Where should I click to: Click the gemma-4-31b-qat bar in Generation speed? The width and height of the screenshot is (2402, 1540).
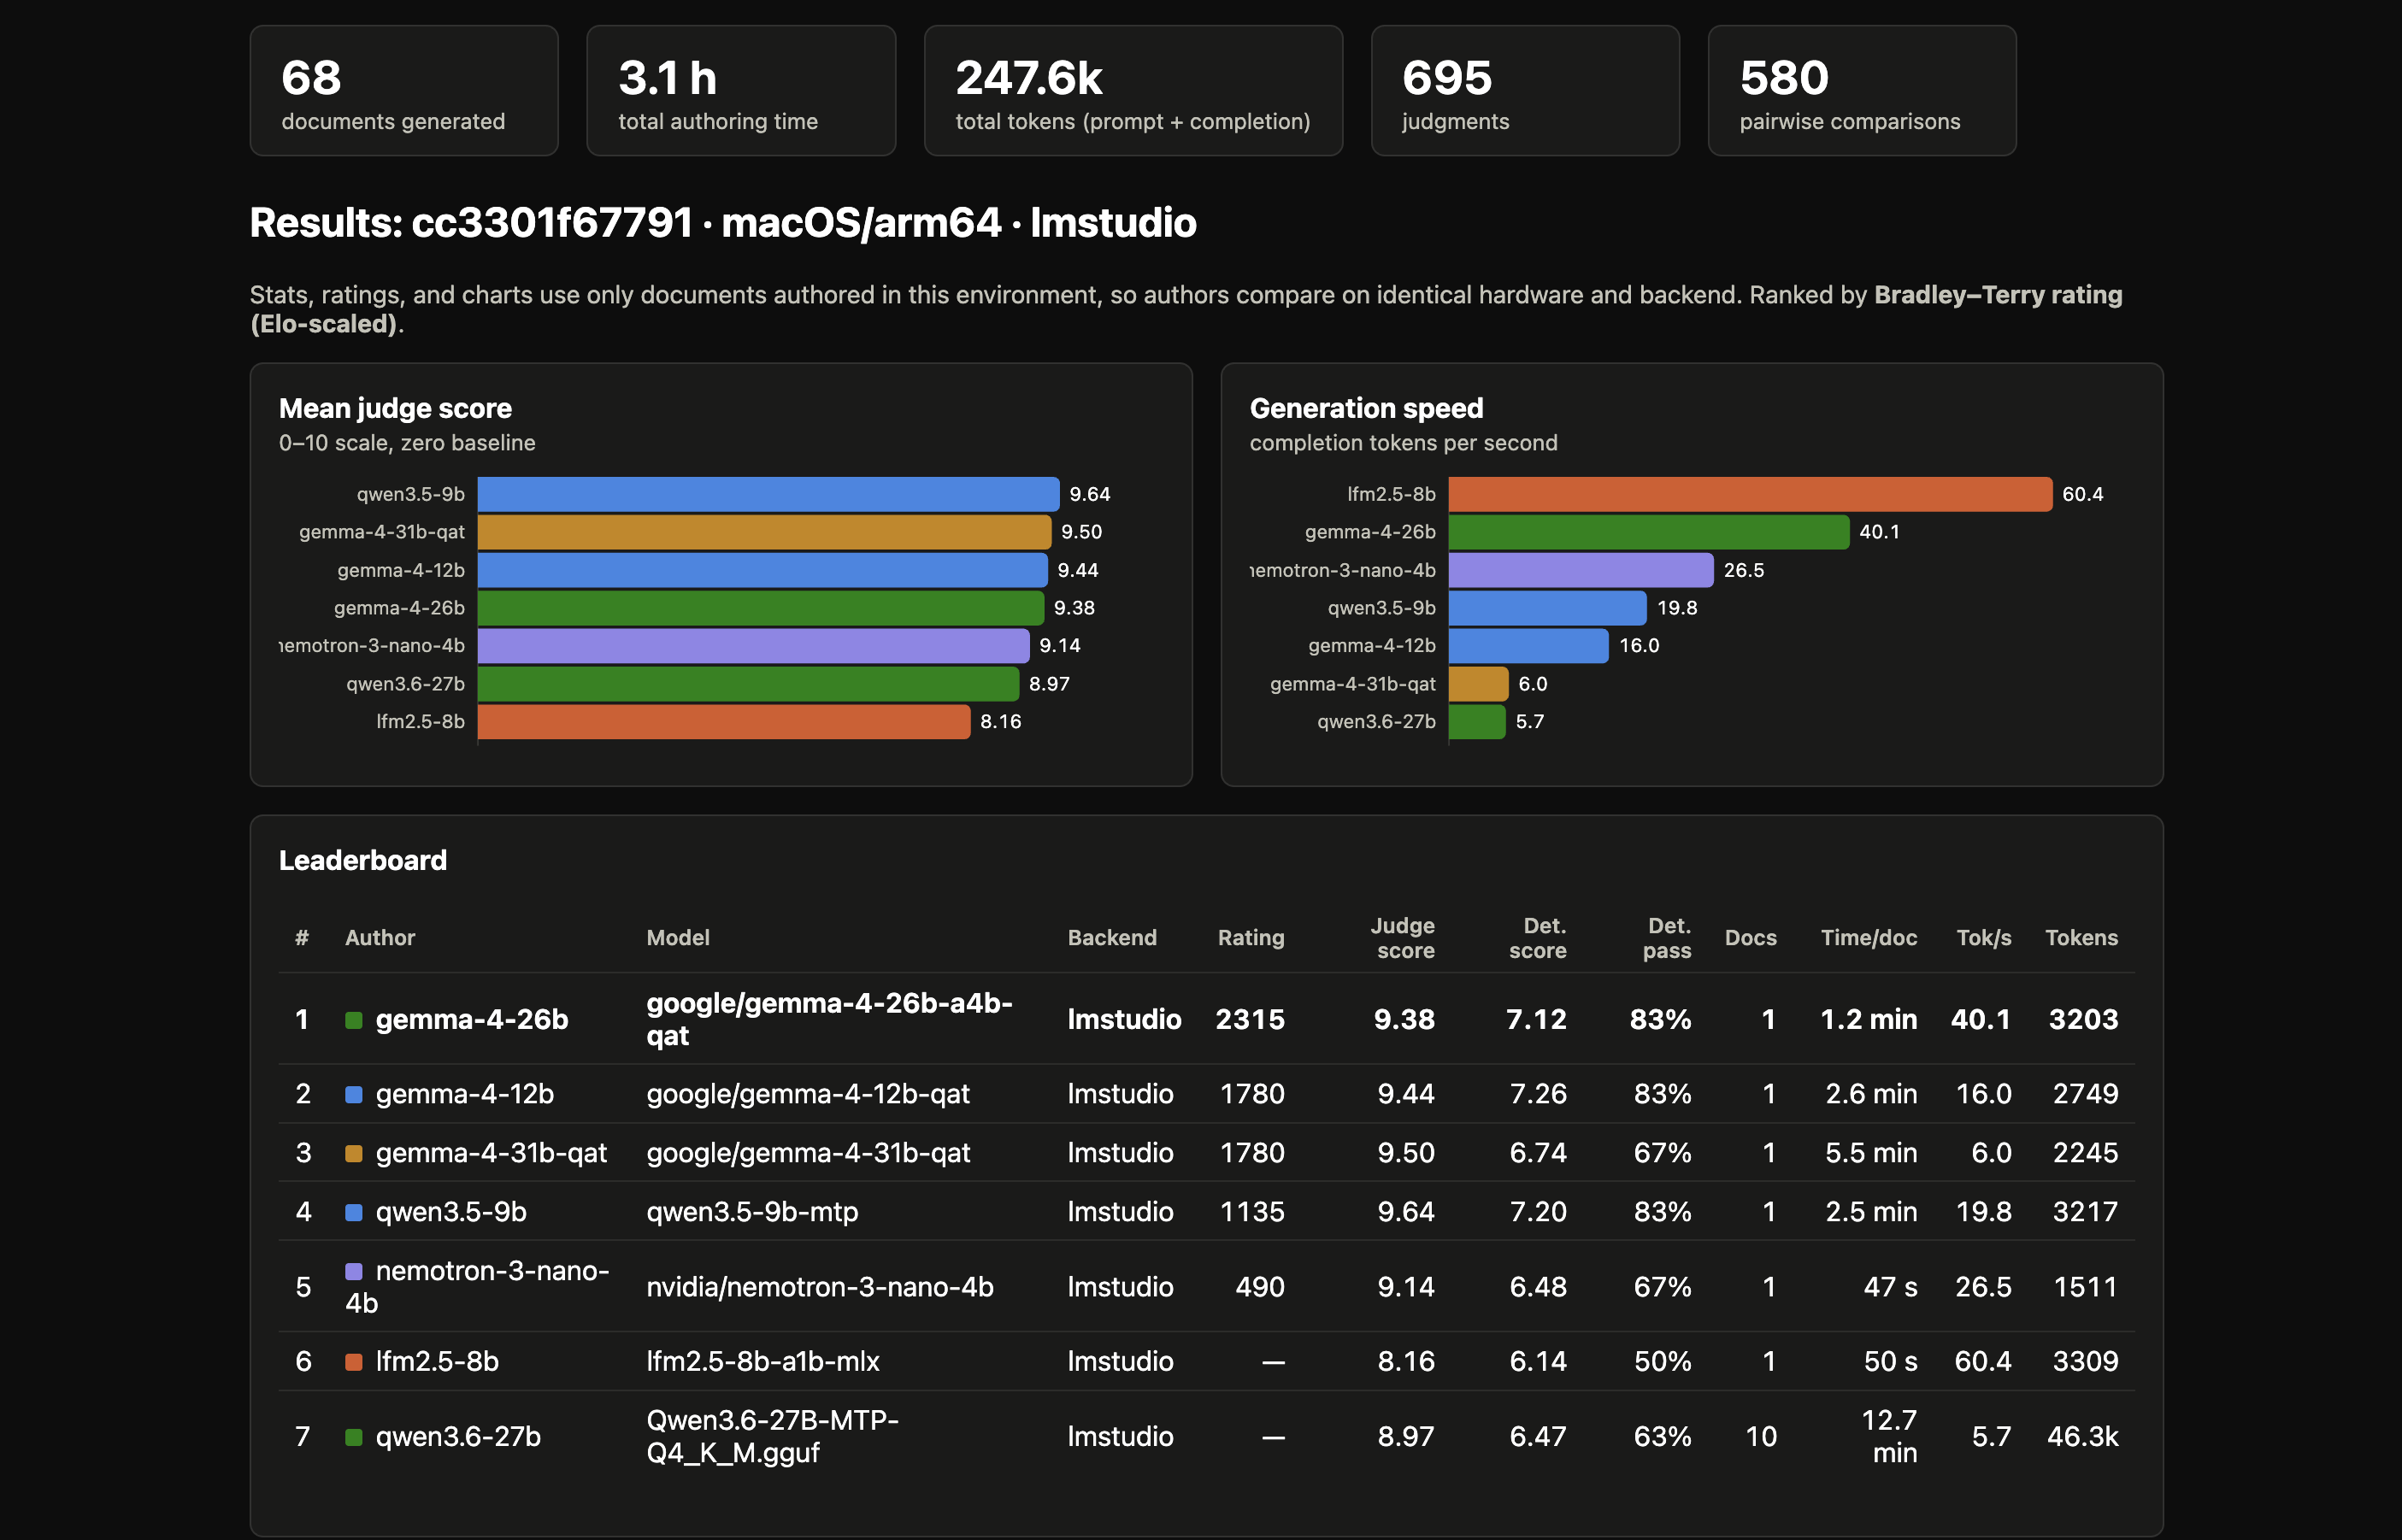(x=1479, y=684)
